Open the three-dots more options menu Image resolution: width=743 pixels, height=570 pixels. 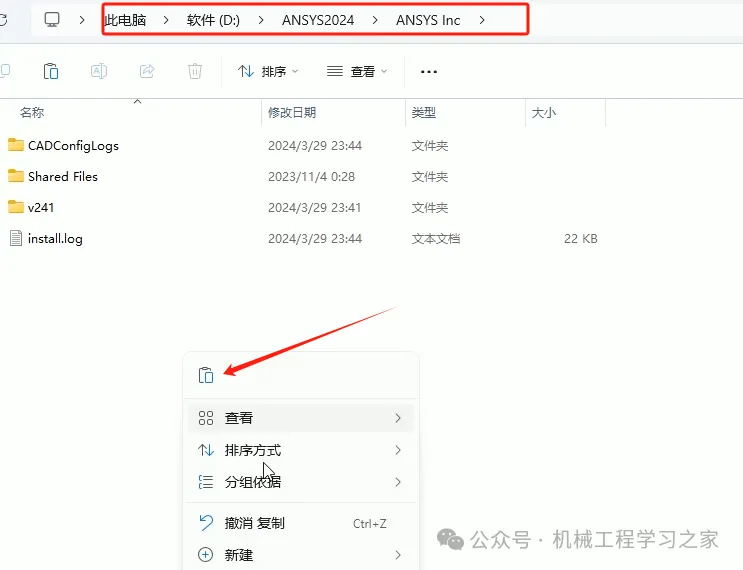coord(429,72)
